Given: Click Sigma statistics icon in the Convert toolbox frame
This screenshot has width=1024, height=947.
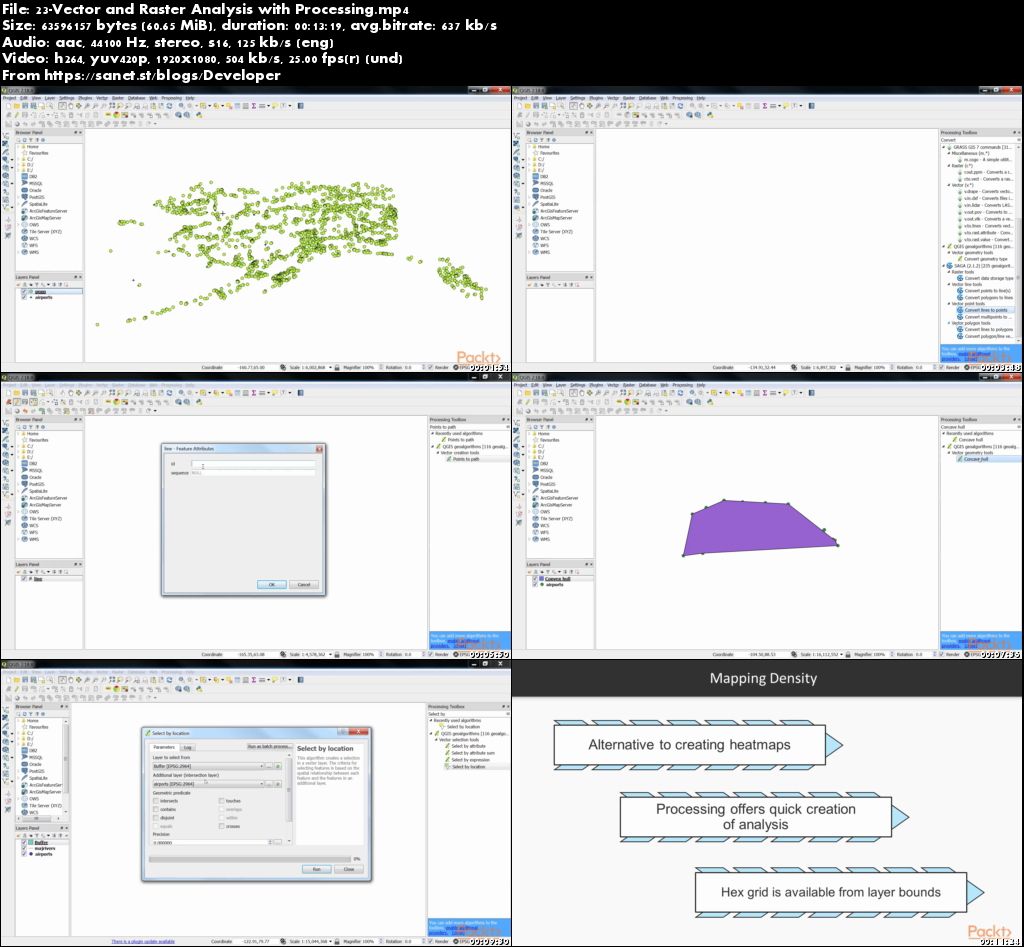Looking at the screenshot, I should [764, 106].
